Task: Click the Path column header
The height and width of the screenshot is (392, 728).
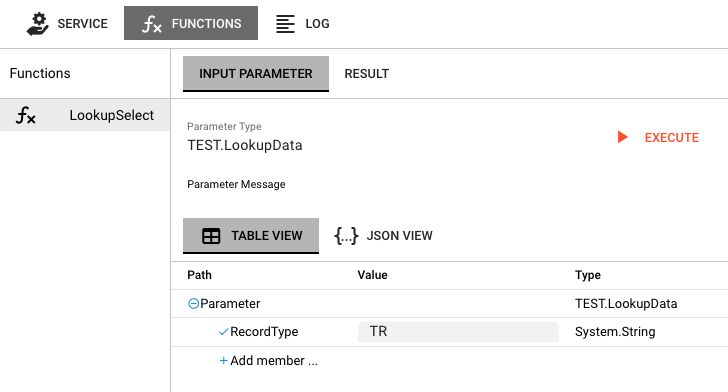Action: [x=200, y=275]
